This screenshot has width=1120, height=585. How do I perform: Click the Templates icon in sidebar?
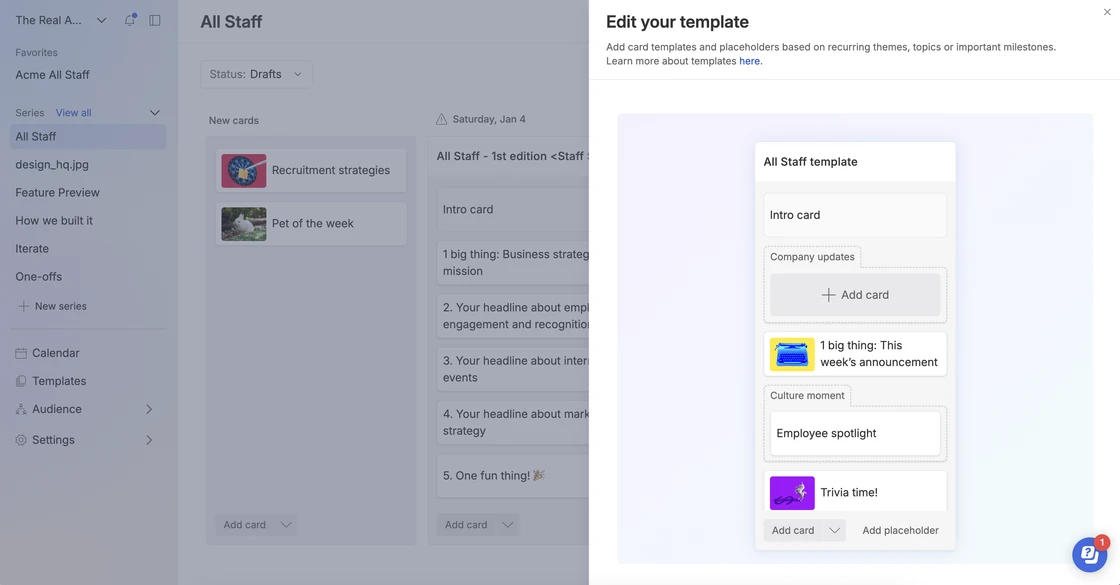click(x=21, y=381)
